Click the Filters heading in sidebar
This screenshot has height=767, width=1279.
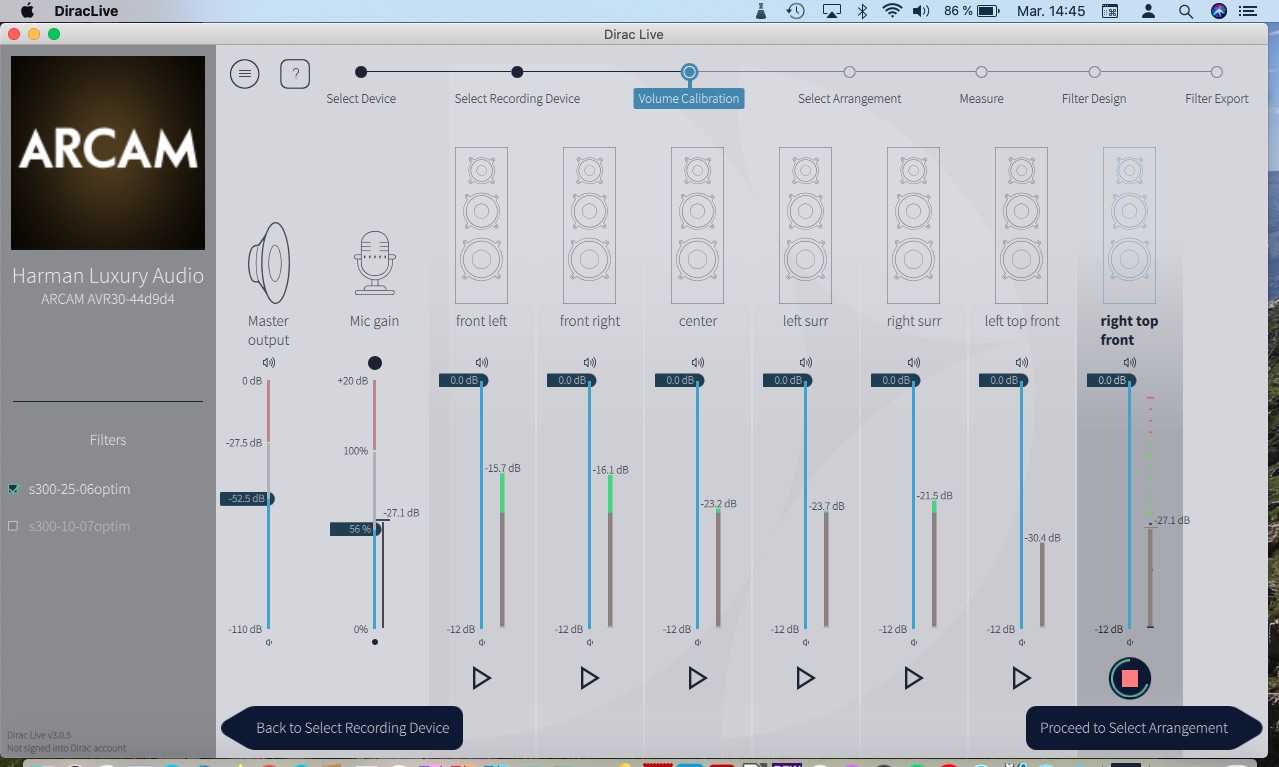[x=108, y=440]
